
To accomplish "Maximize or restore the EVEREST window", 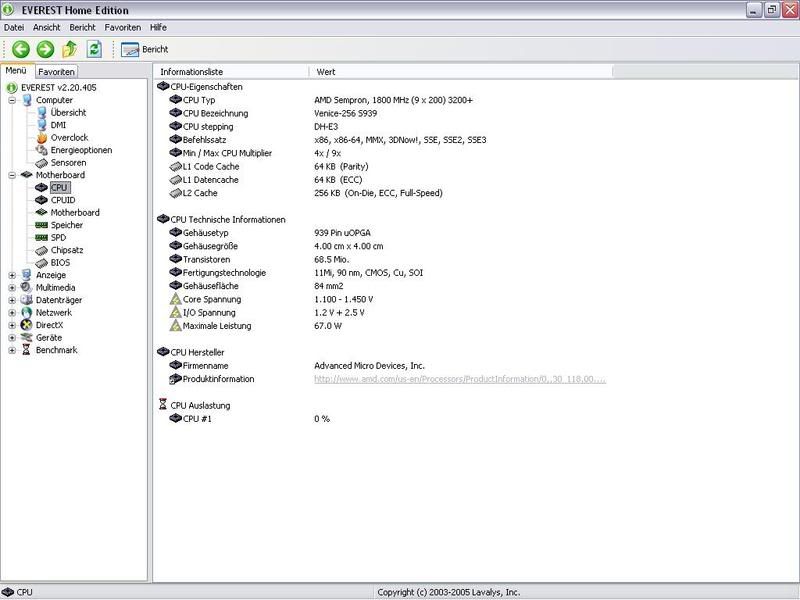I will point(772,10).
